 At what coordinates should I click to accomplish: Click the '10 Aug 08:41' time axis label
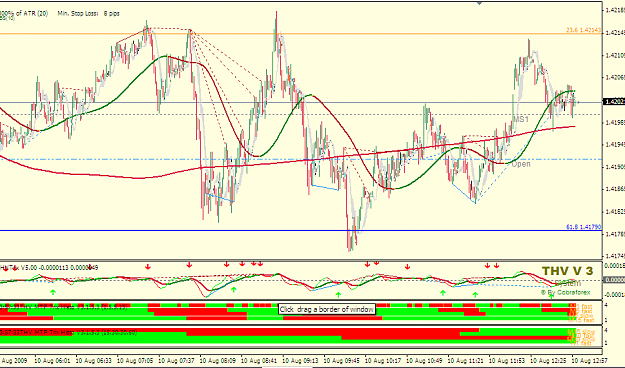259,361
